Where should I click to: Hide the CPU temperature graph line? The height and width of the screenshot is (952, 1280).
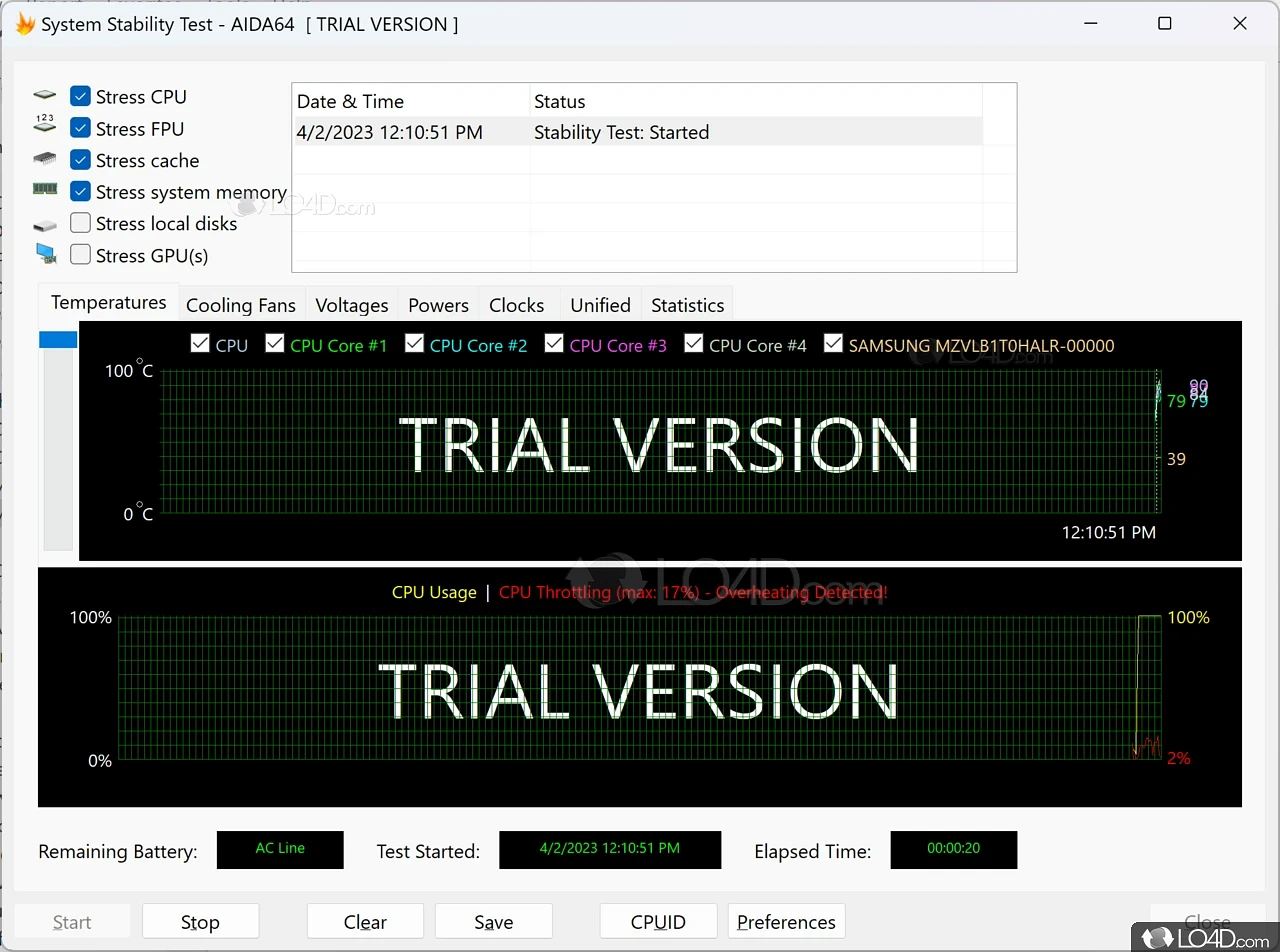199,344
